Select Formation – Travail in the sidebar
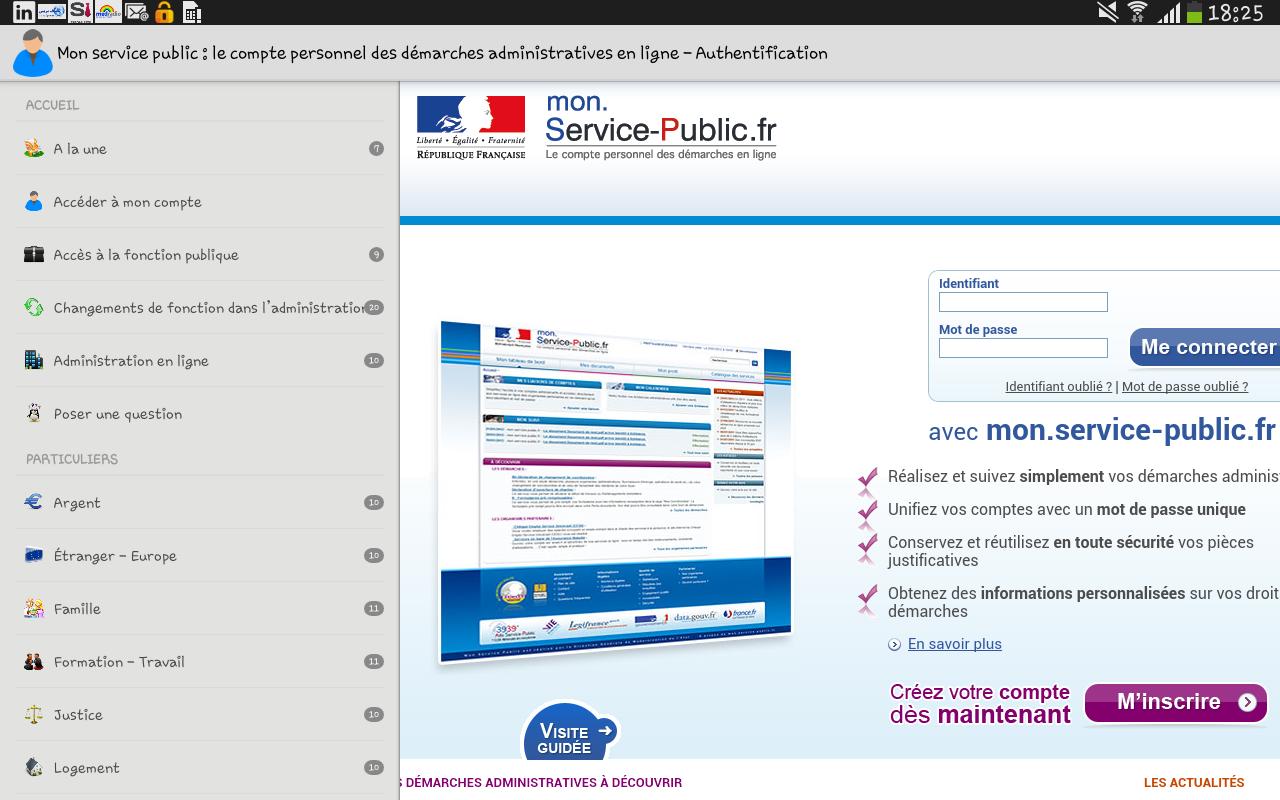Screen dimensions: 1280x800 point(120,661)
